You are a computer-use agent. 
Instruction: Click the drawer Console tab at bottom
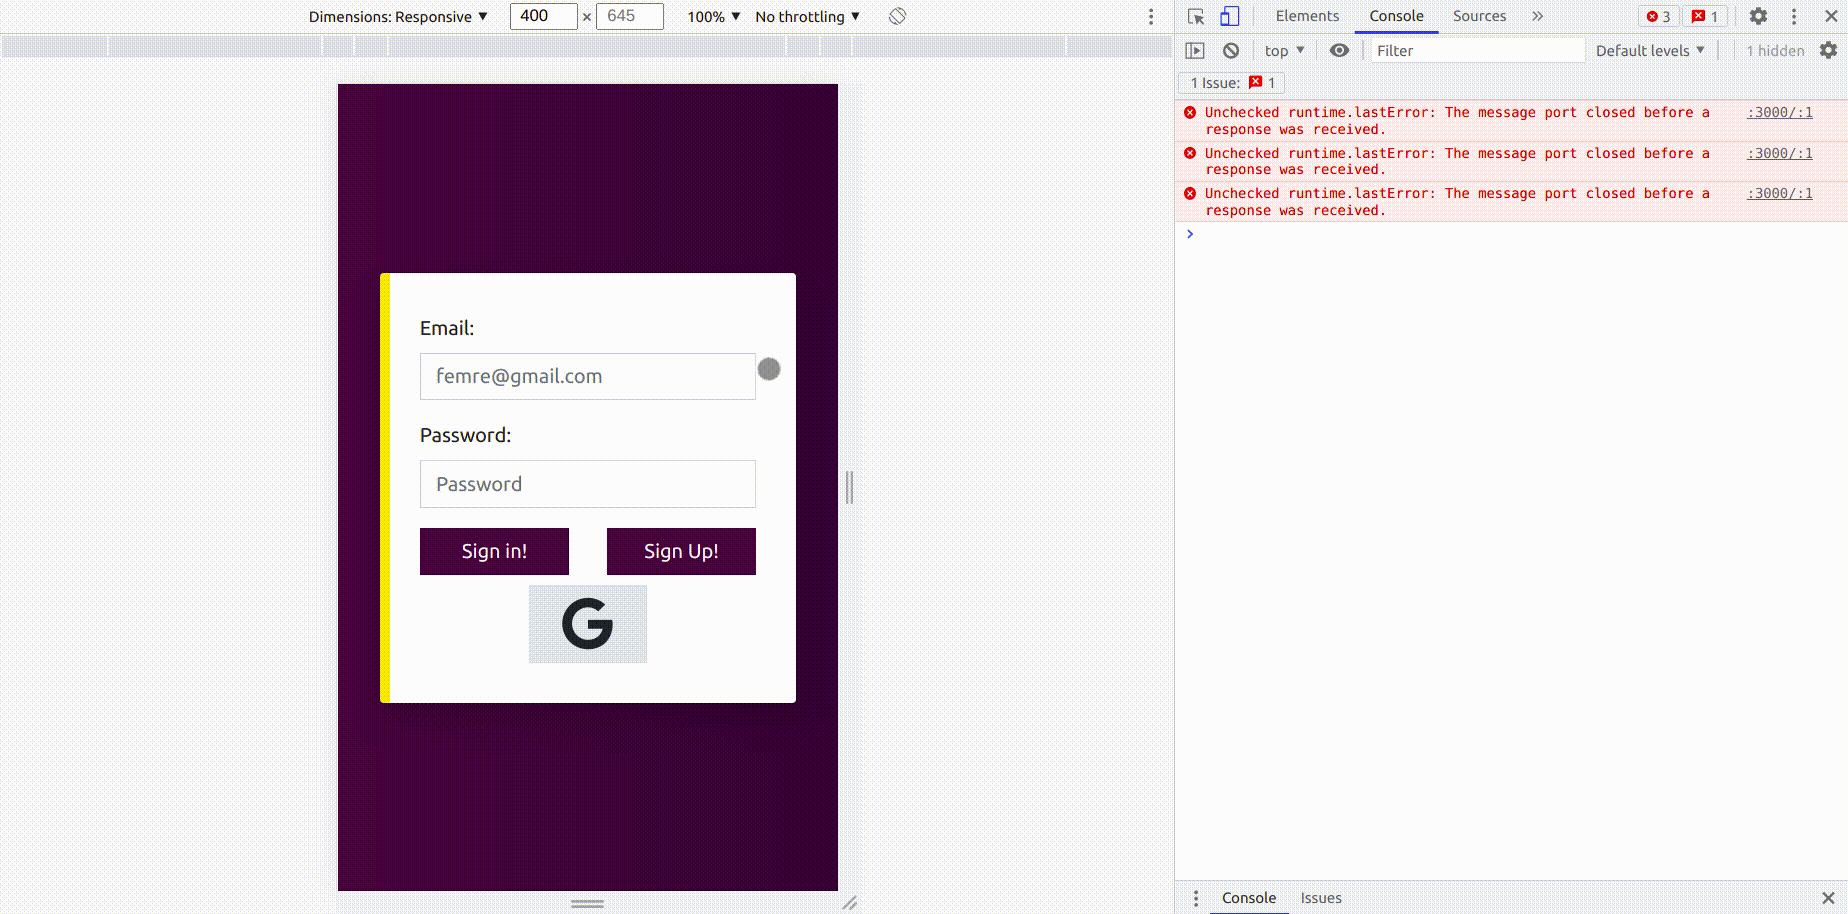[1248, 898]
